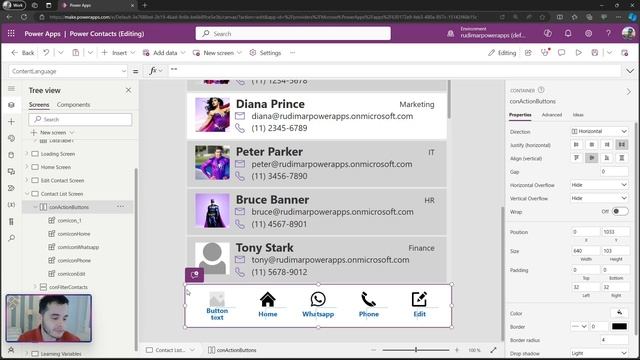The image size is (640, 360).
Task: Expand the formula bar chevron
Action: tap(630, 71)
